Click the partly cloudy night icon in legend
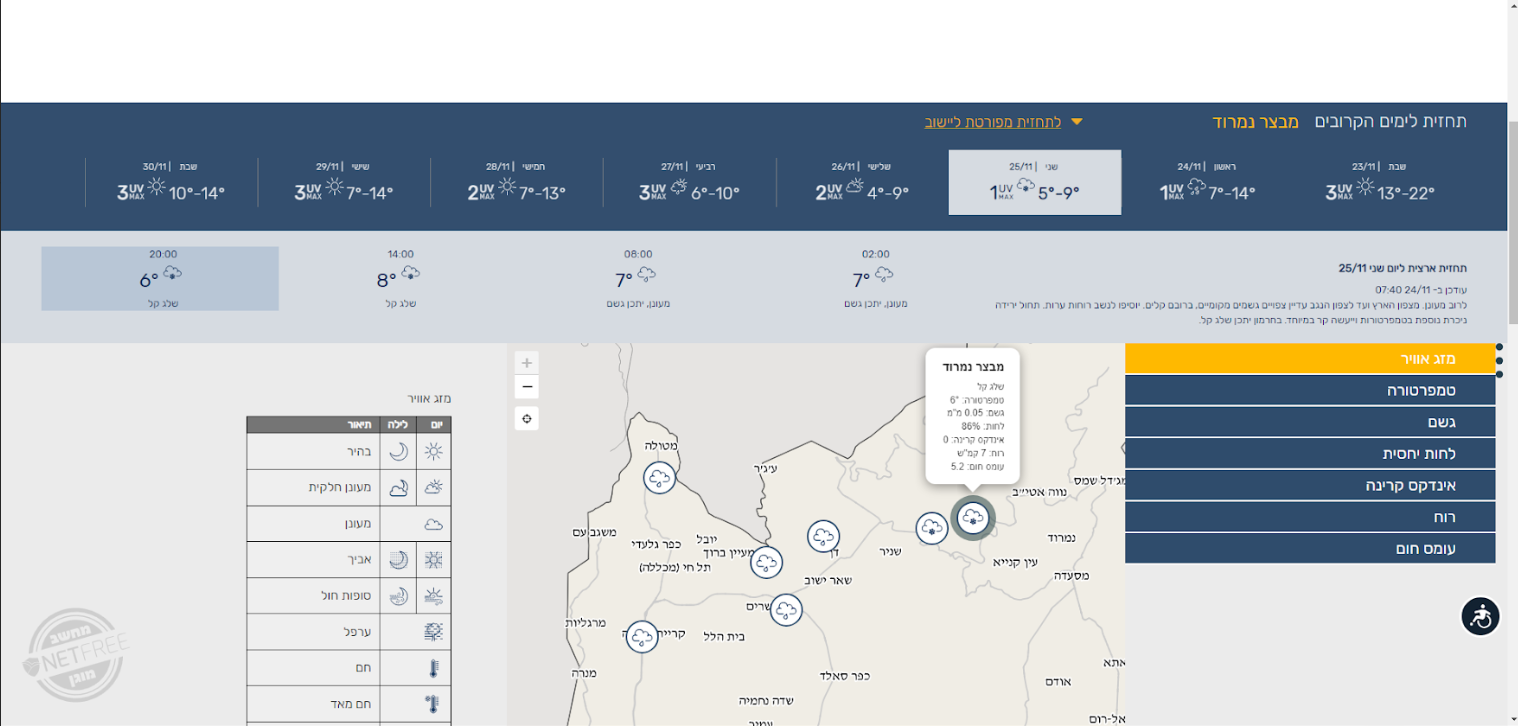The width and height of the screenshot is (1518, 726). click(398, 487)
